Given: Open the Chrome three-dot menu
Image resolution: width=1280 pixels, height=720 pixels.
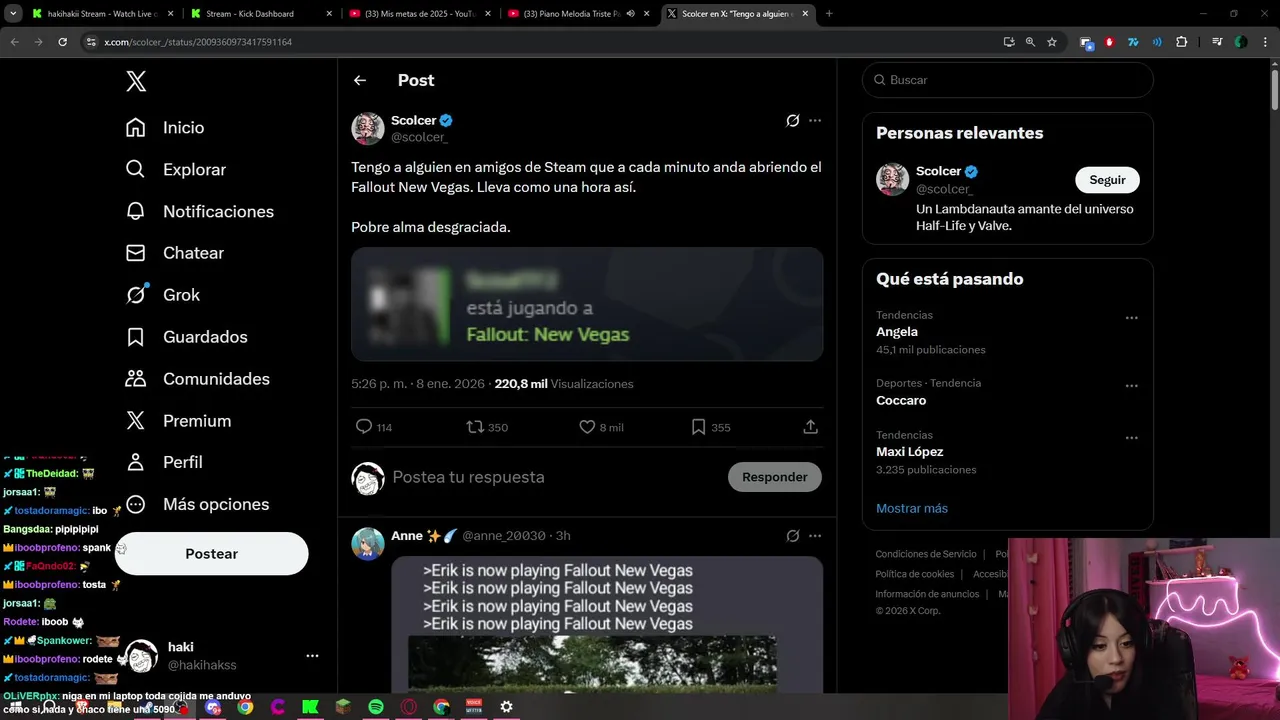Looking at the screenshot, I should coord(1264,42).
